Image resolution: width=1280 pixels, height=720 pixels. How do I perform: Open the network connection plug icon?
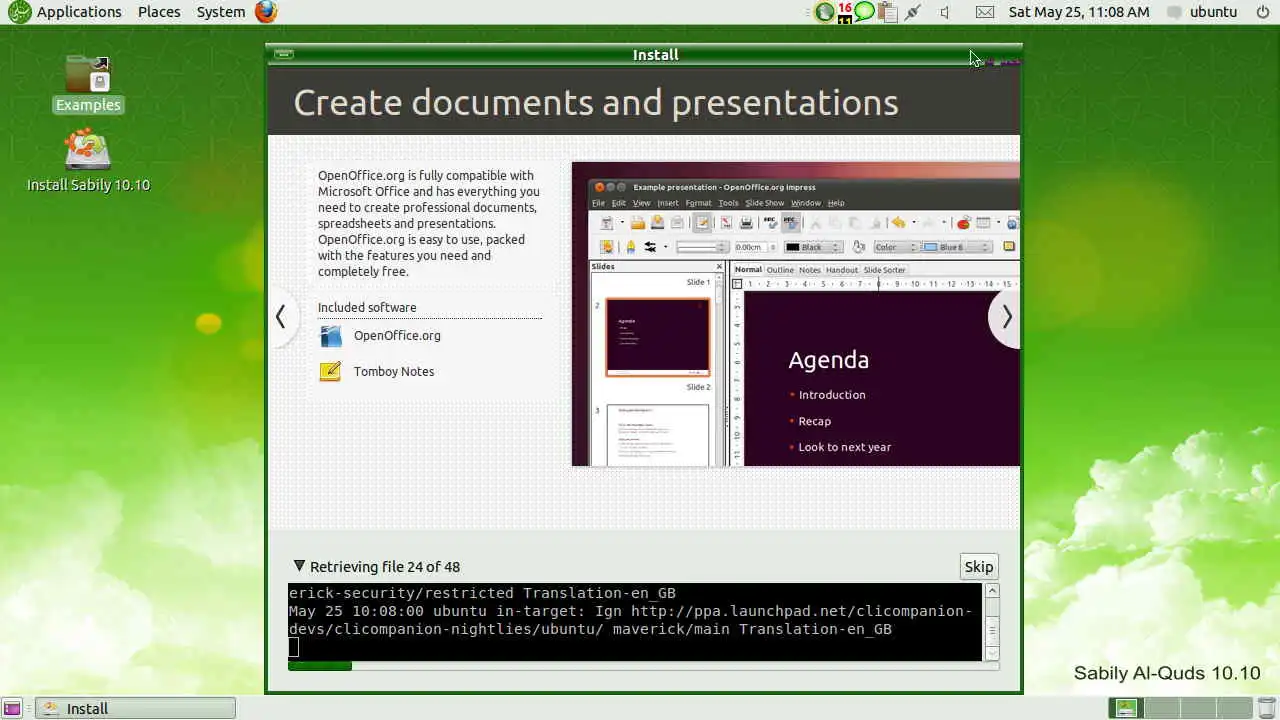[912, 12]
